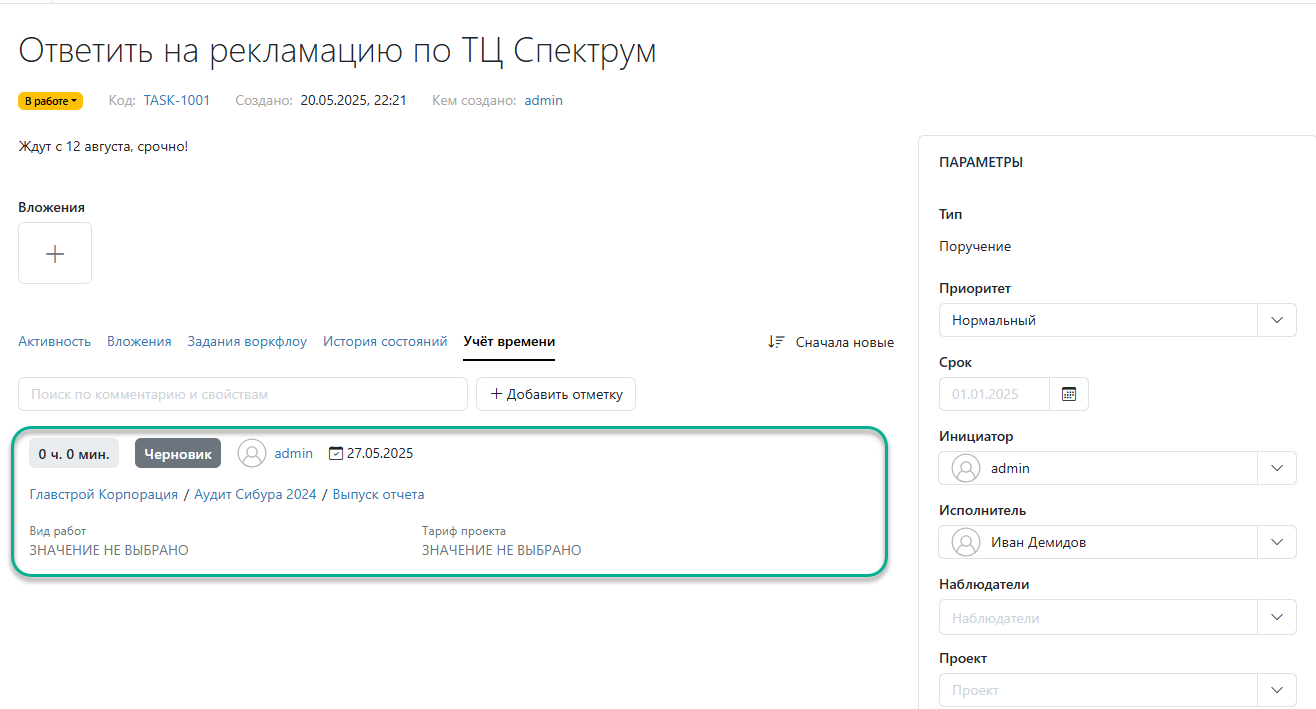
Task: Toggle 'Сначала новые' sorting
Action: point(845,342)
